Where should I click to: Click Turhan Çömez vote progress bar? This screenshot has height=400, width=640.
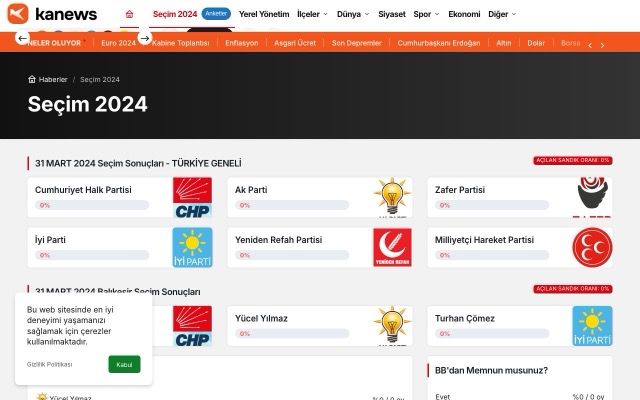click(492, 333)
